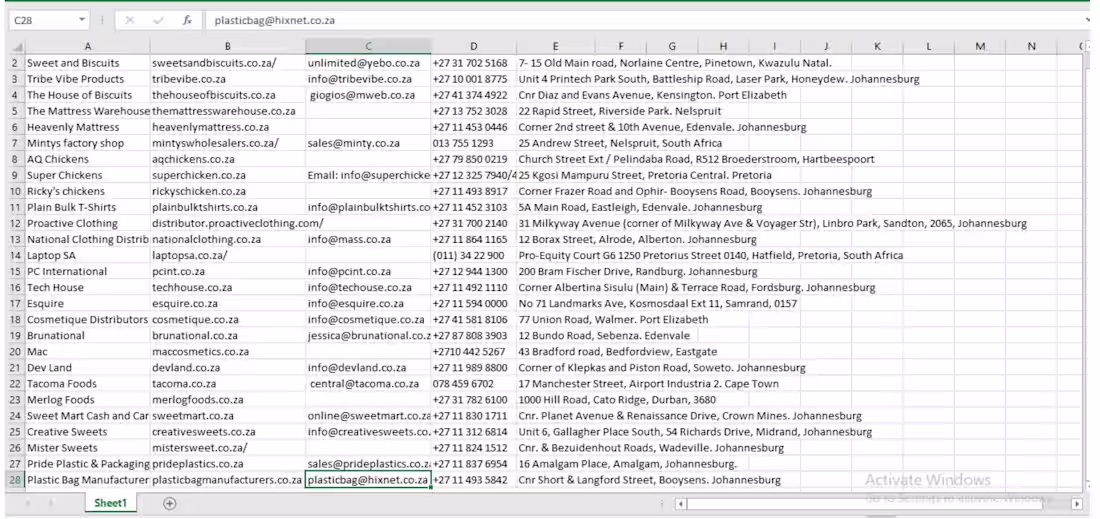Select the cell 'mistersweet.co.za/'
This screenshot has width=1100, height=519.
point(227,447)
